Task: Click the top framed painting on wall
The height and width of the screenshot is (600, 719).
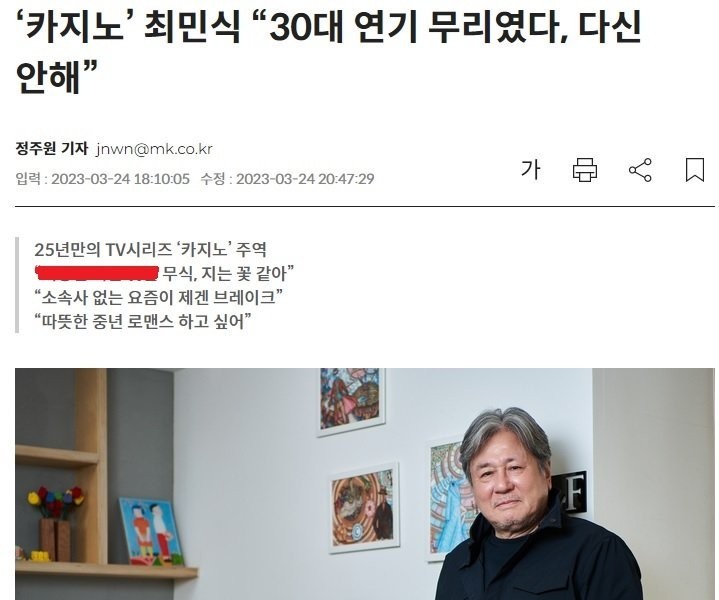Action: pos(351,400)
